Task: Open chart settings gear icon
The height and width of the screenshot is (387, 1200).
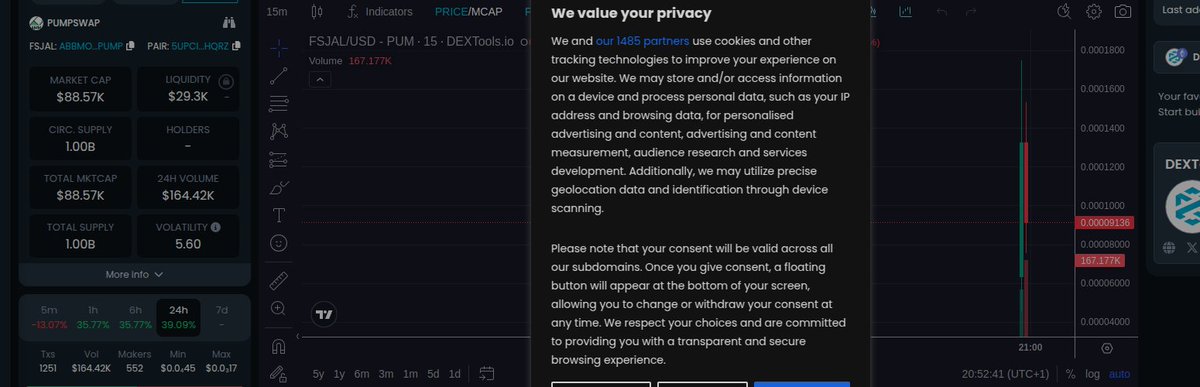Action: [1094, 12]
